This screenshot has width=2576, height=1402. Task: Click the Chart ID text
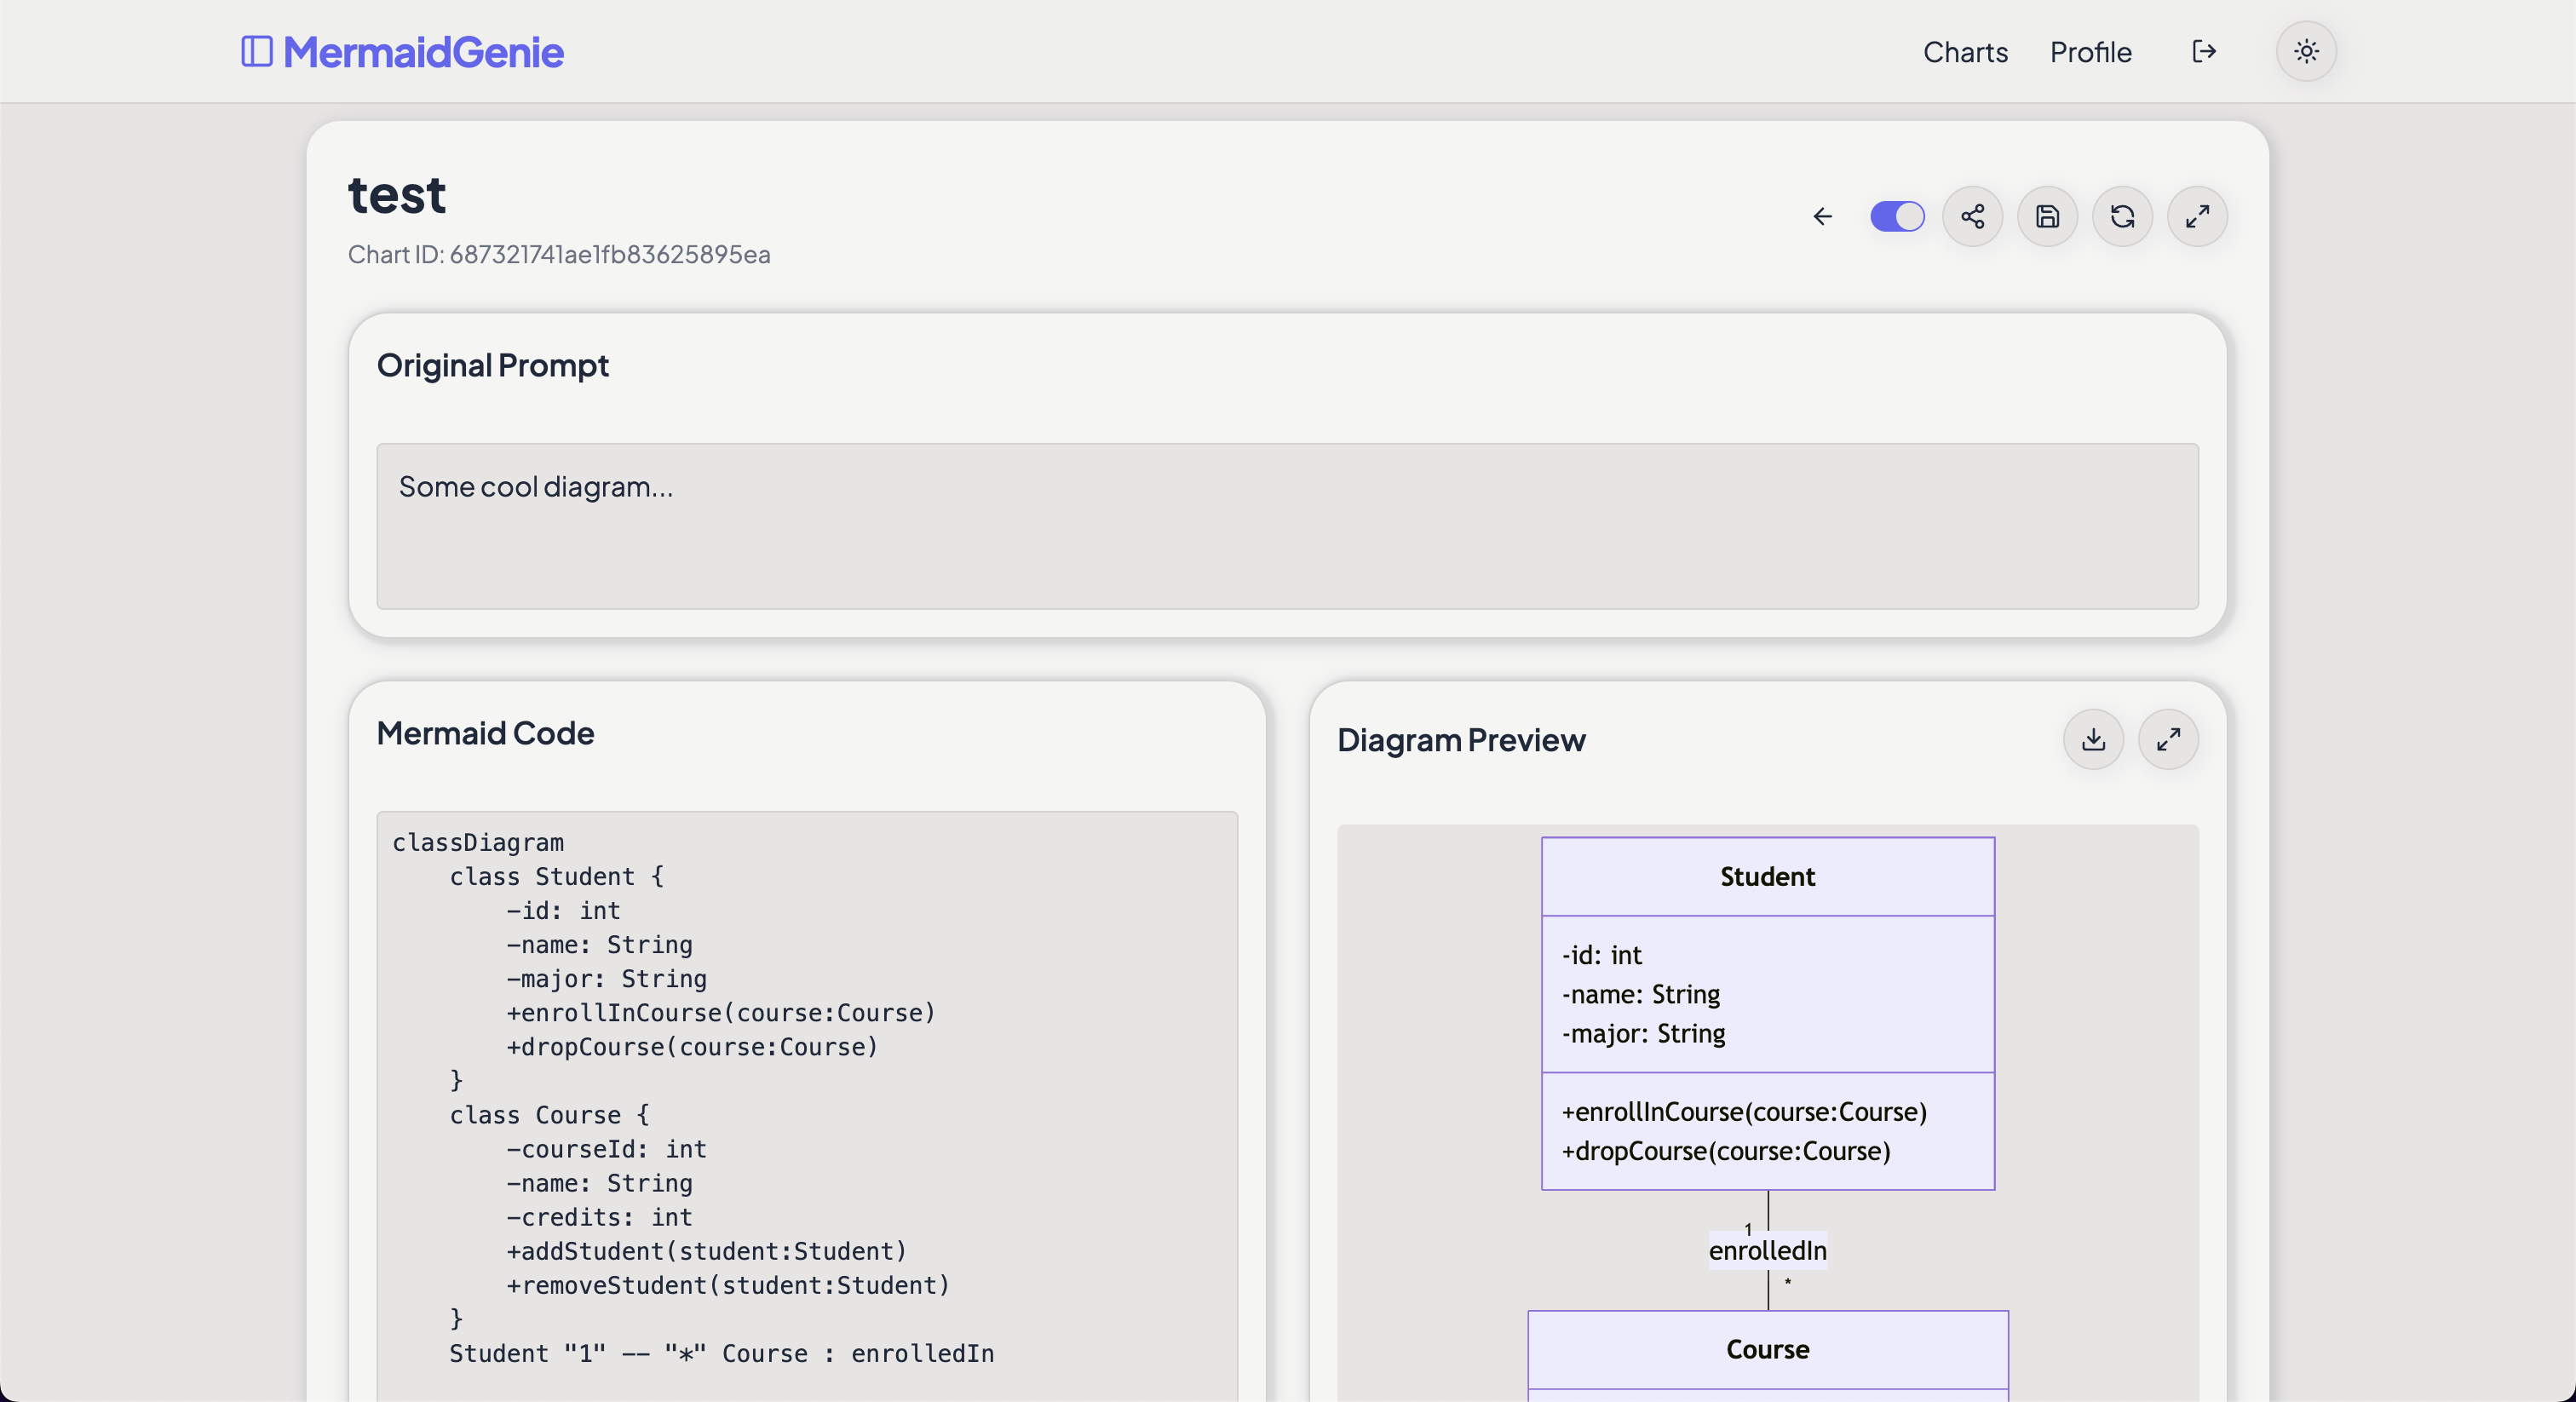coord(559,255)
